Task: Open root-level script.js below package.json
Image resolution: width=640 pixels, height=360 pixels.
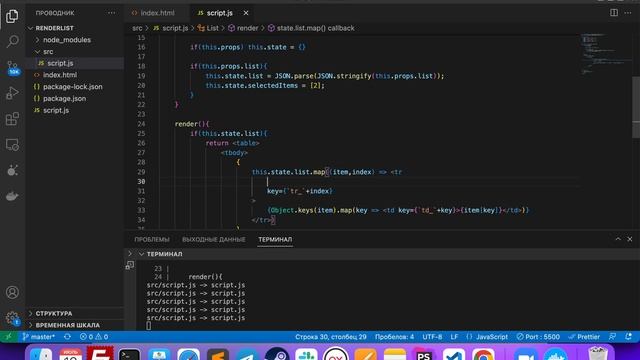Action: [x=56, y=111]
